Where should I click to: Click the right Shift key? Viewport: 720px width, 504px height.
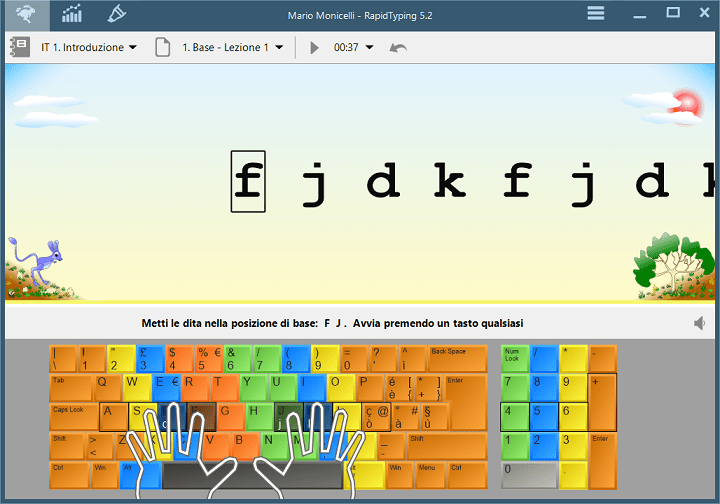pyautogui.click(x=447, y=446)
